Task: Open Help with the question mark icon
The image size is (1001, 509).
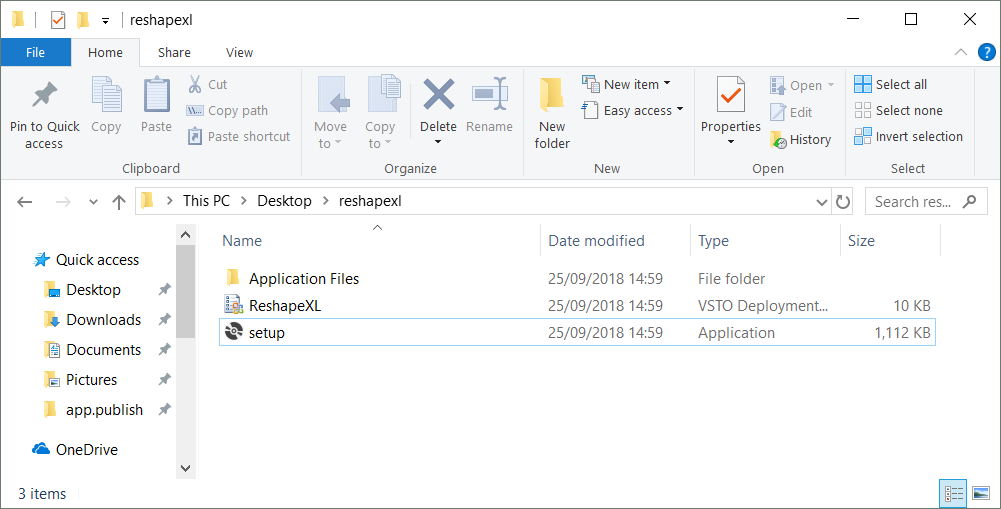Action: [x=986, y=52]
